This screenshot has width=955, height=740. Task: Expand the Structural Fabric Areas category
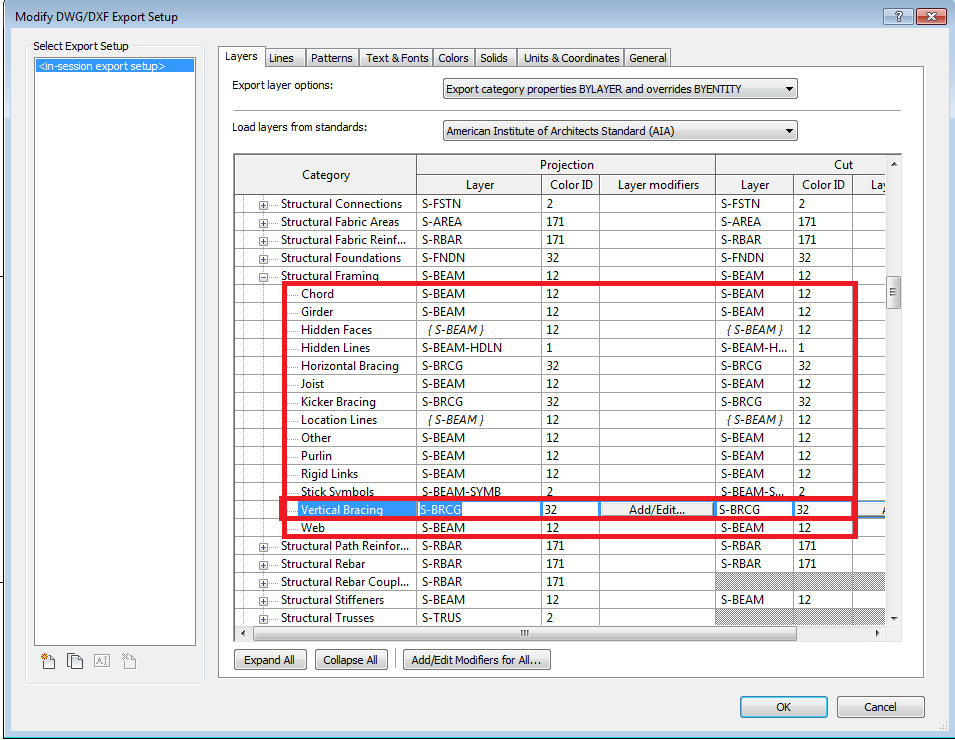(263, 223)
